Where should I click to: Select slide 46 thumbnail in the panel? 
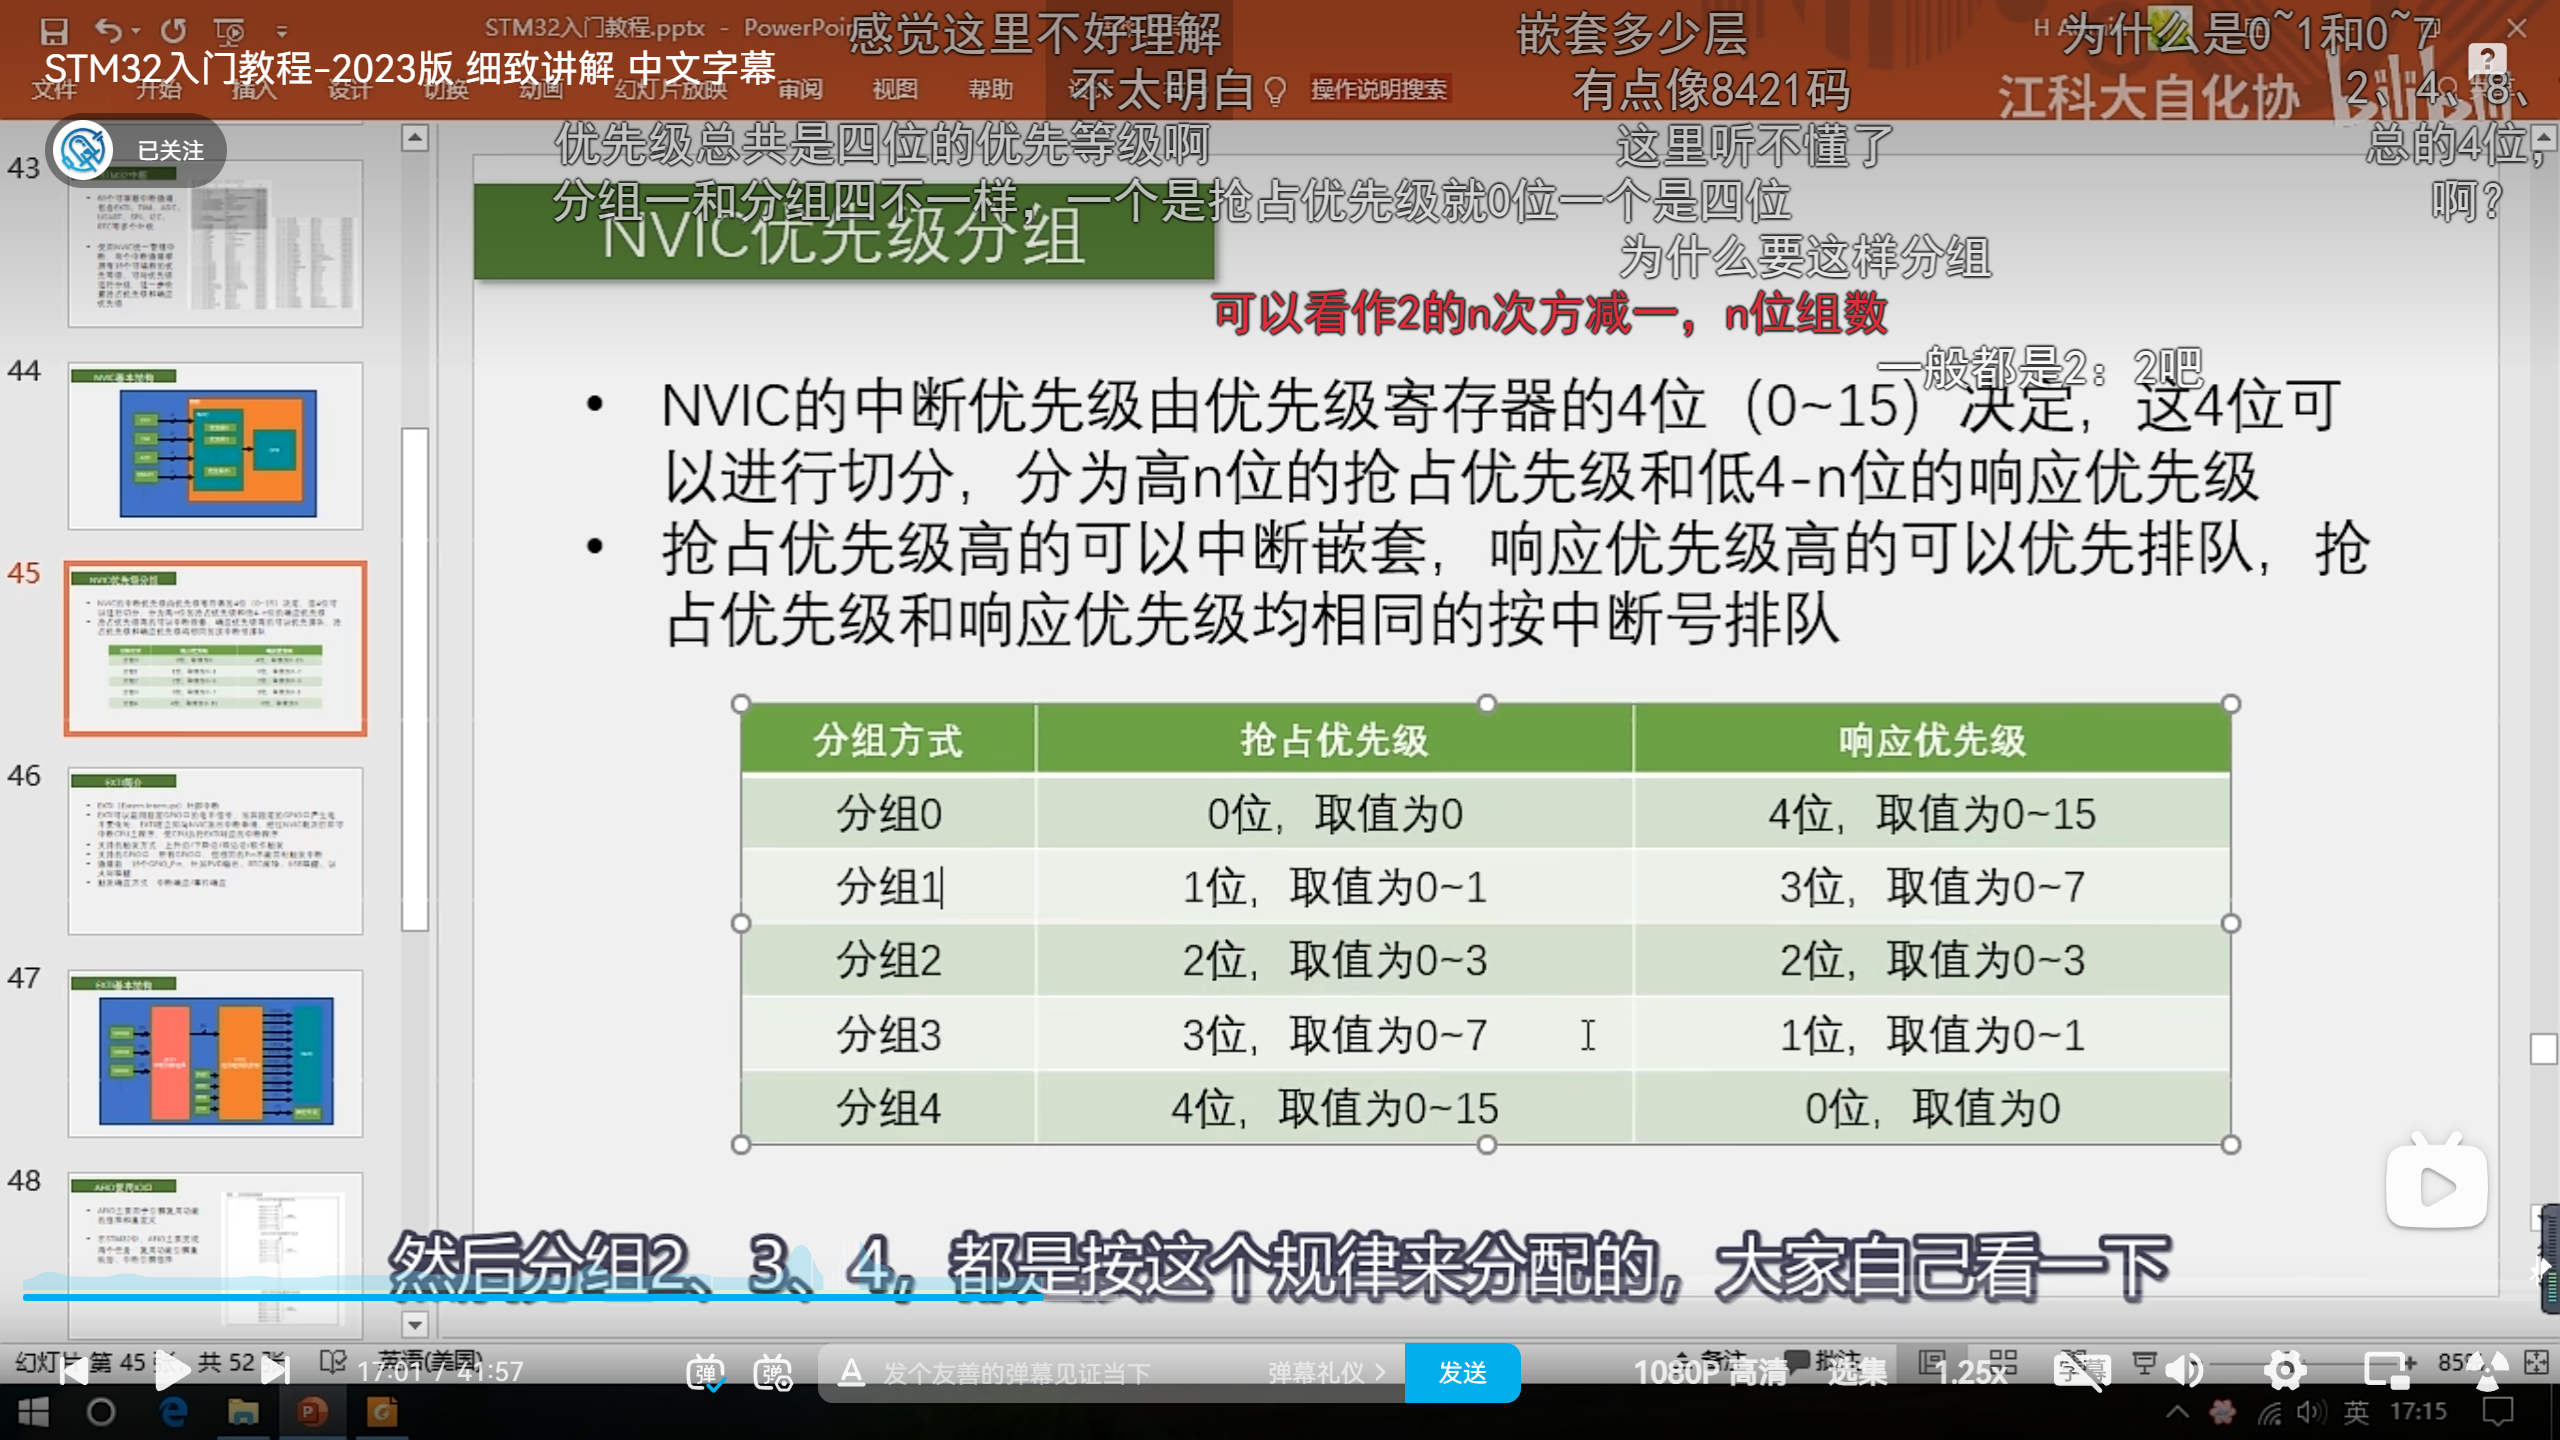[215, 850]
